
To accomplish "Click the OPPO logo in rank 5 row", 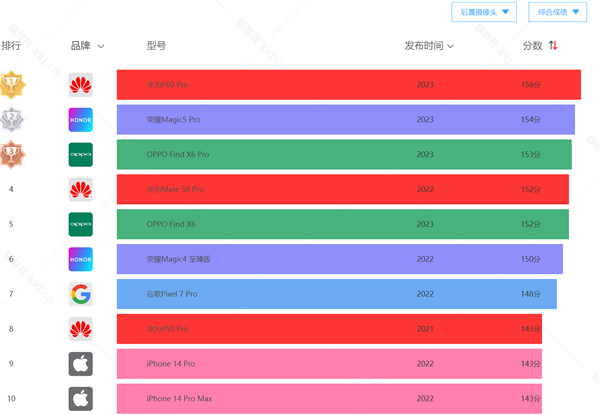I will pyautogui.click(x=81, y=224).
